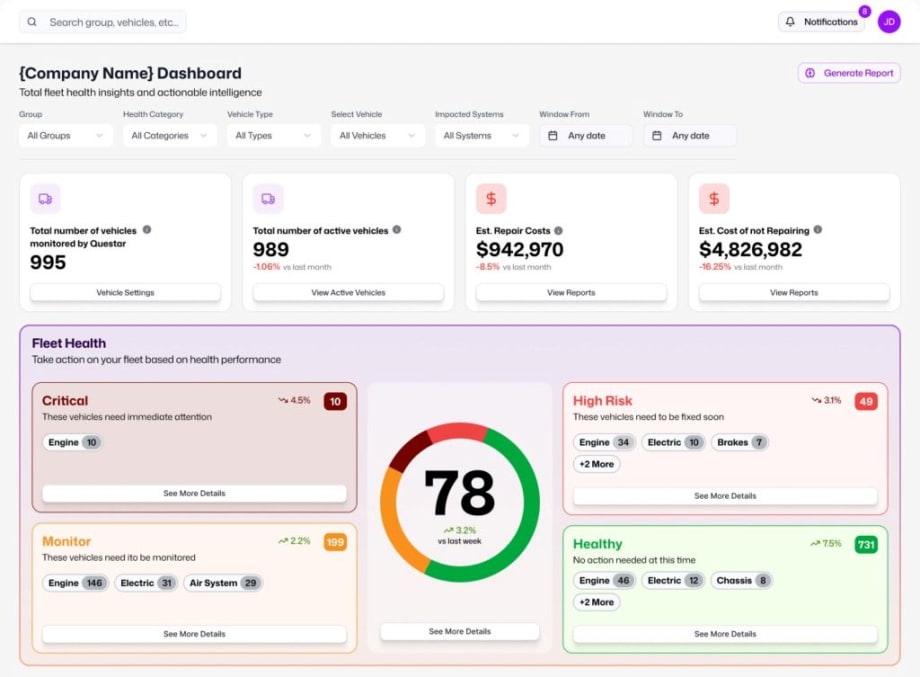Open the Impacted Systems dropdown
This screenshot has height=677, width=920.
(481, 135)
